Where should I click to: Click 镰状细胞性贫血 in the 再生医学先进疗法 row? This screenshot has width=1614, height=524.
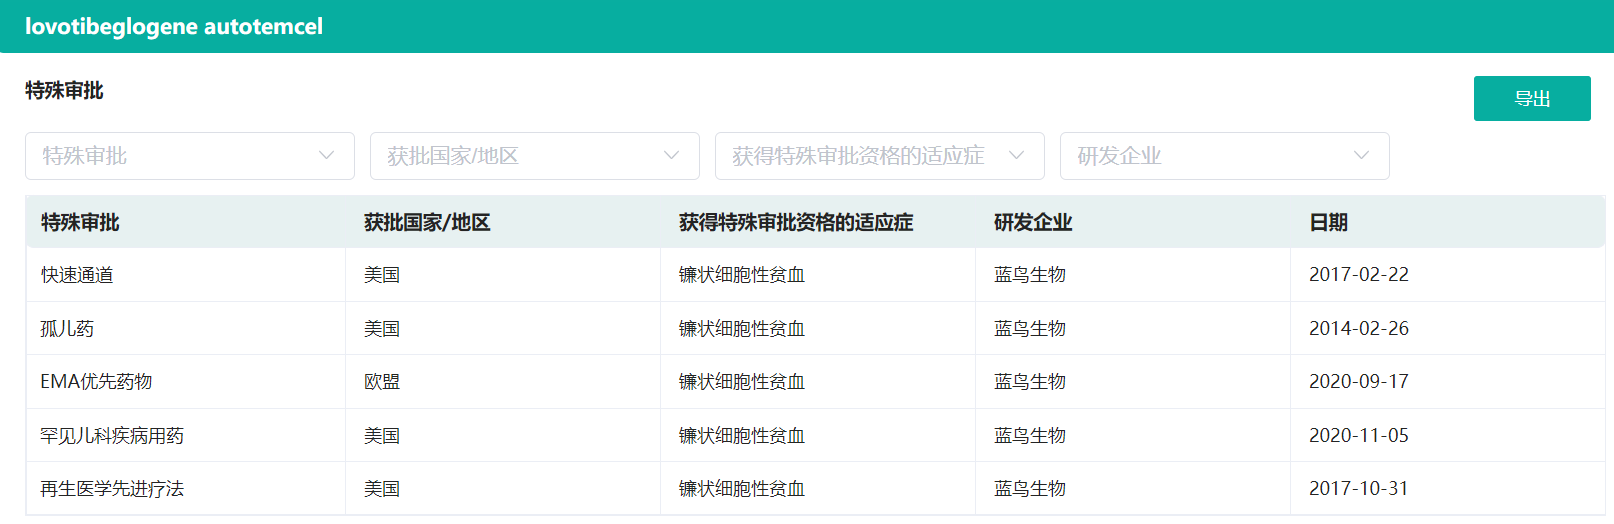(x=742, y=488)
